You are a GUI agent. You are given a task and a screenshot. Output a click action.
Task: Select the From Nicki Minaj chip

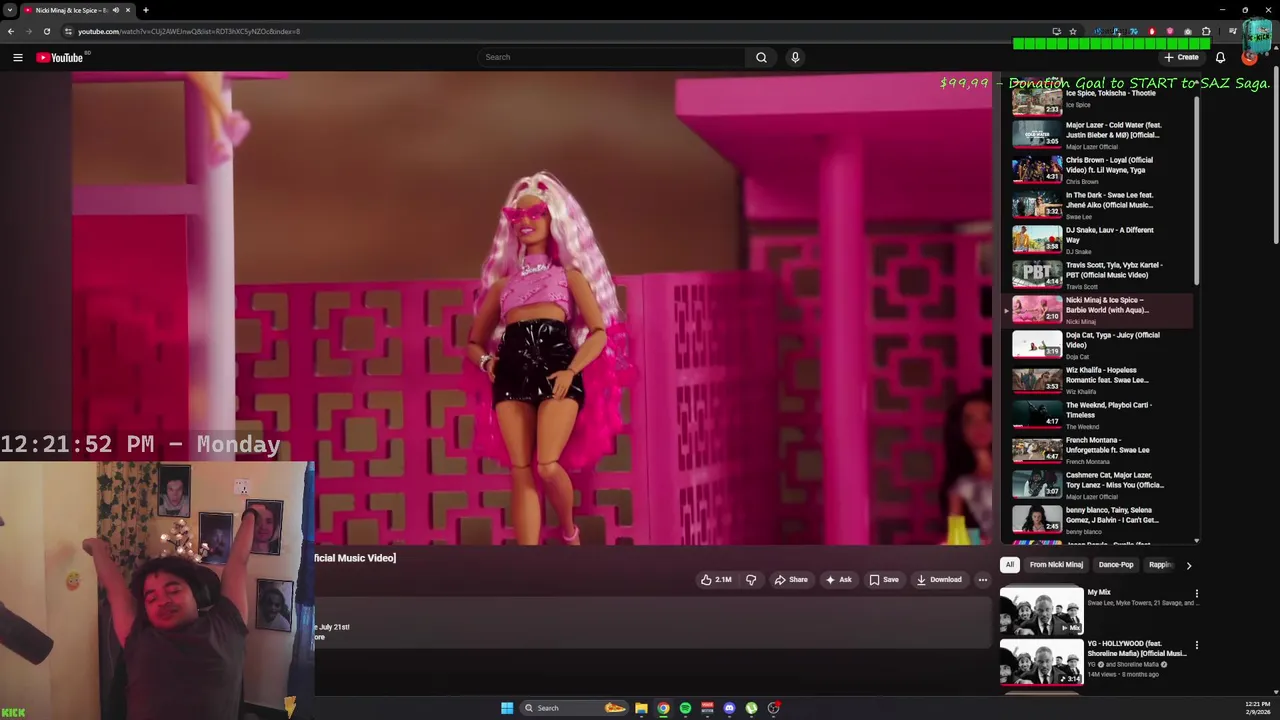point(1056,565)
